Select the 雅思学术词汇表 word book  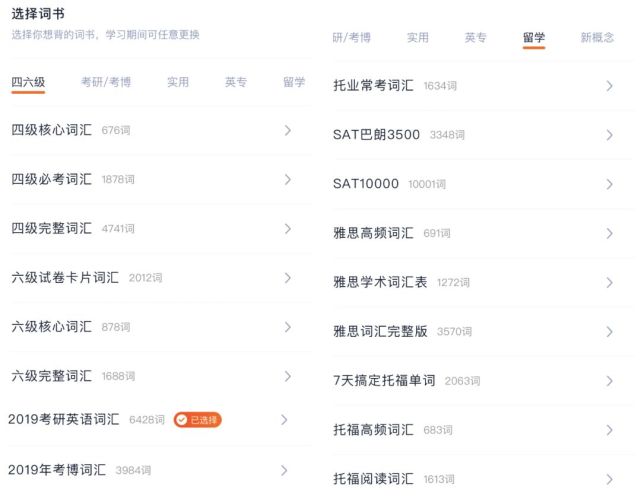point(380,282)
